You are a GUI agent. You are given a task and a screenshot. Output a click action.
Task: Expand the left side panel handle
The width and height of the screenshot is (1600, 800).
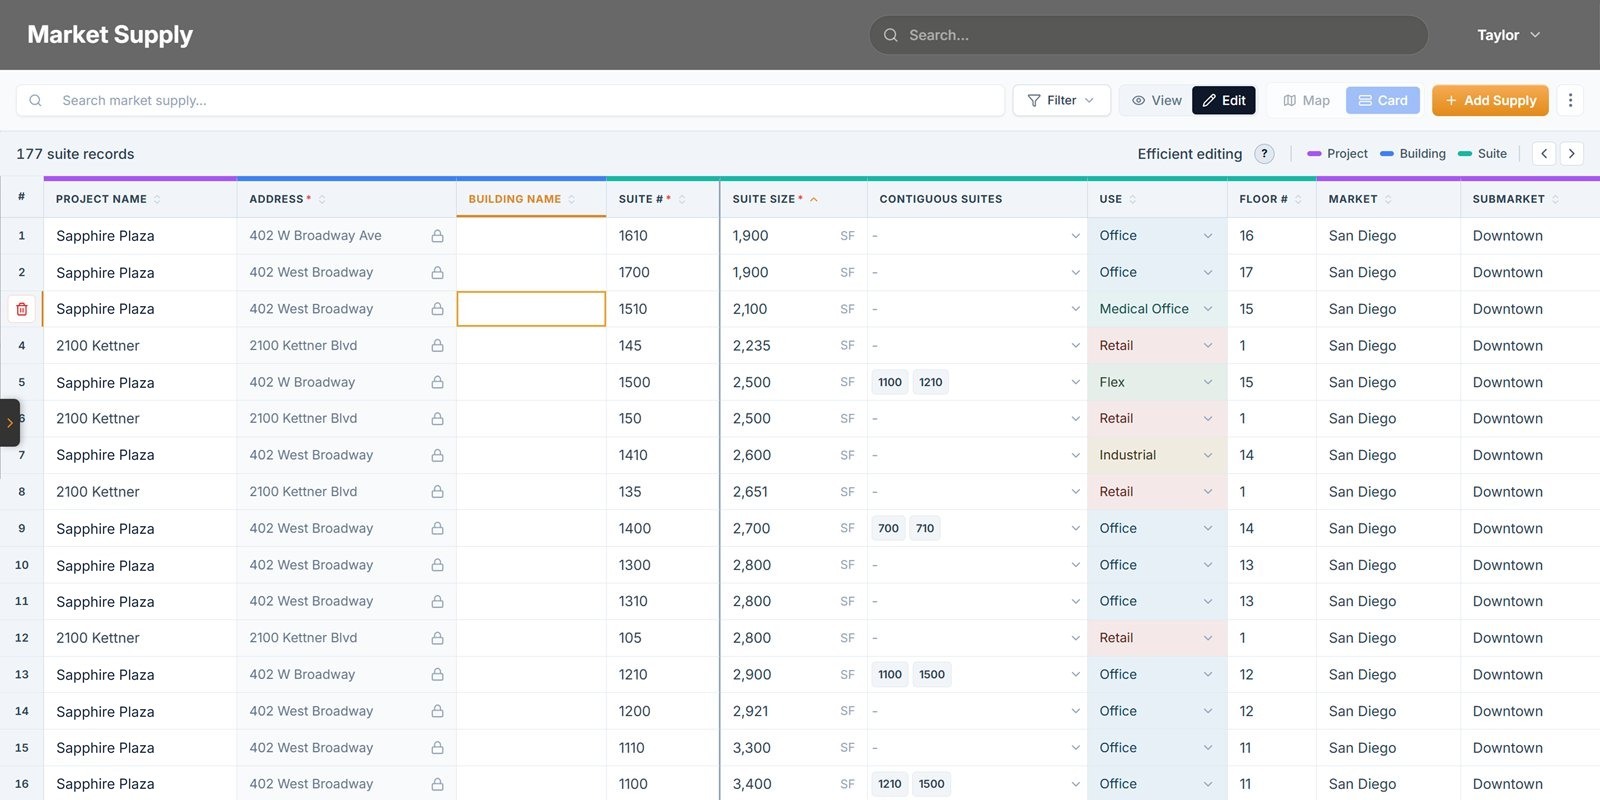point(9,422)
